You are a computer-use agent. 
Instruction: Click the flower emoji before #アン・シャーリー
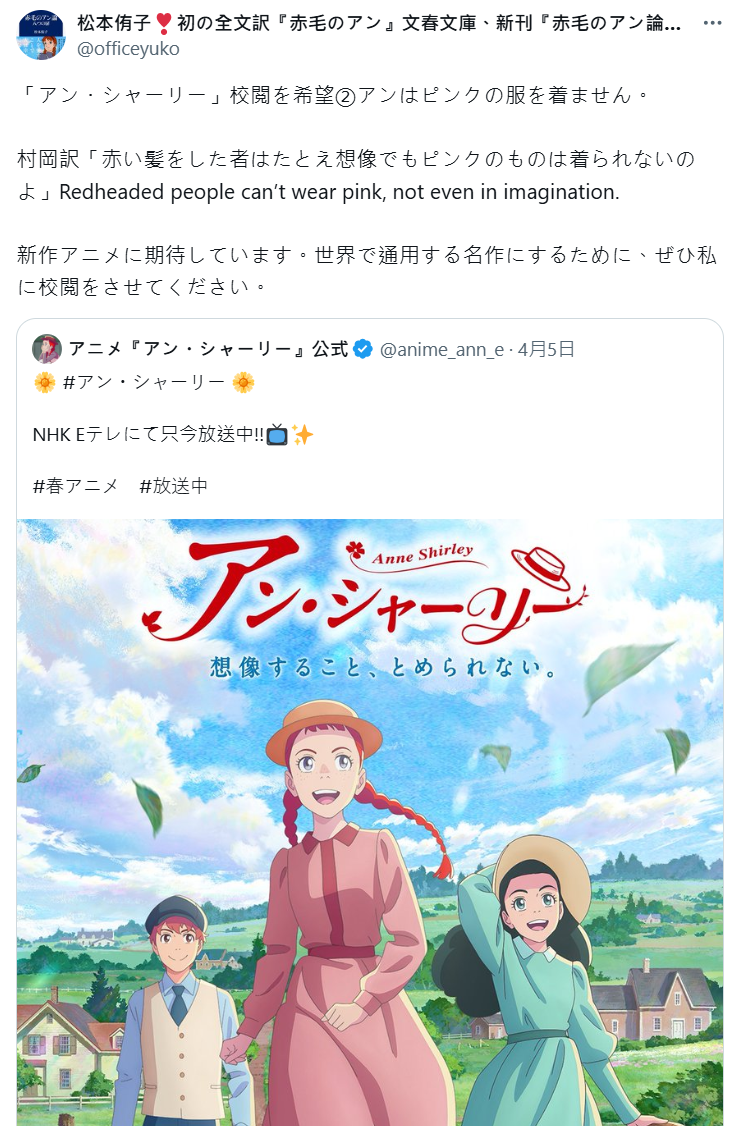(x=45, y=383)
